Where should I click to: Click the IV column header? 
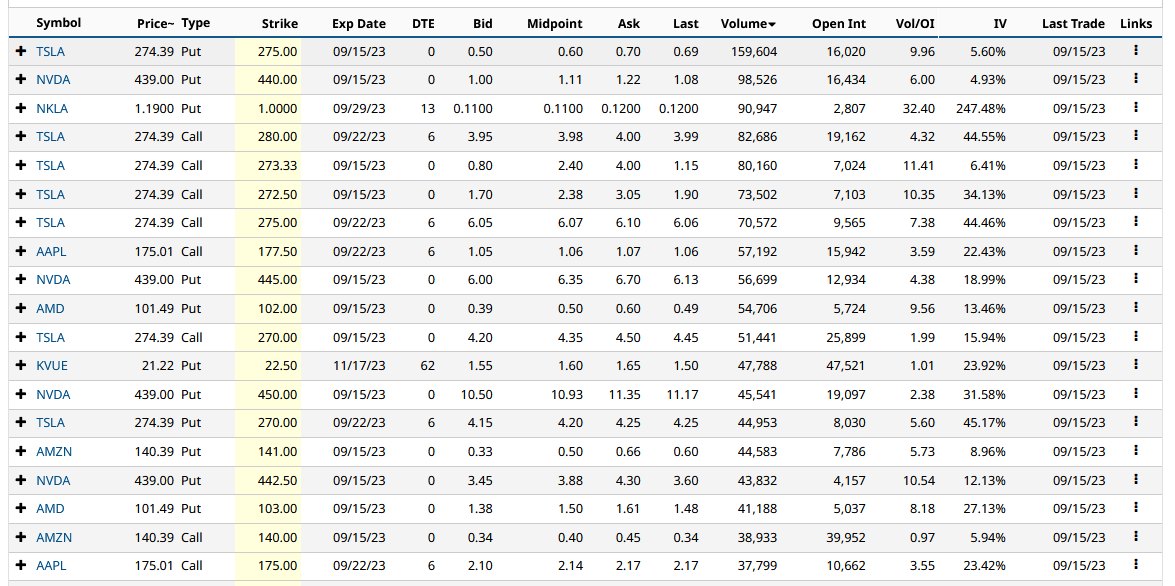(x=999, y=23)
